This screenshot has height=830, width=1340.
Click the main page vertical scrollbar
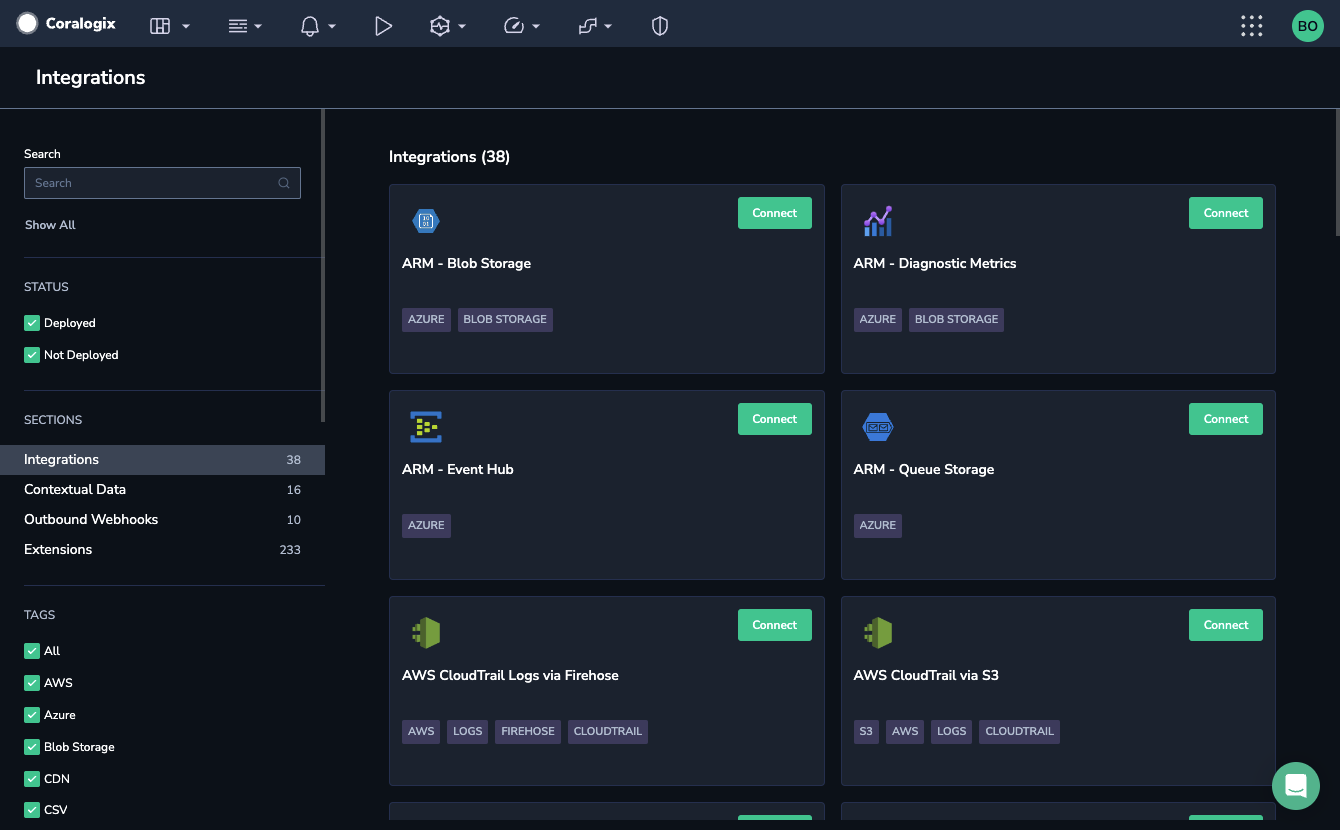[1337, 175]
